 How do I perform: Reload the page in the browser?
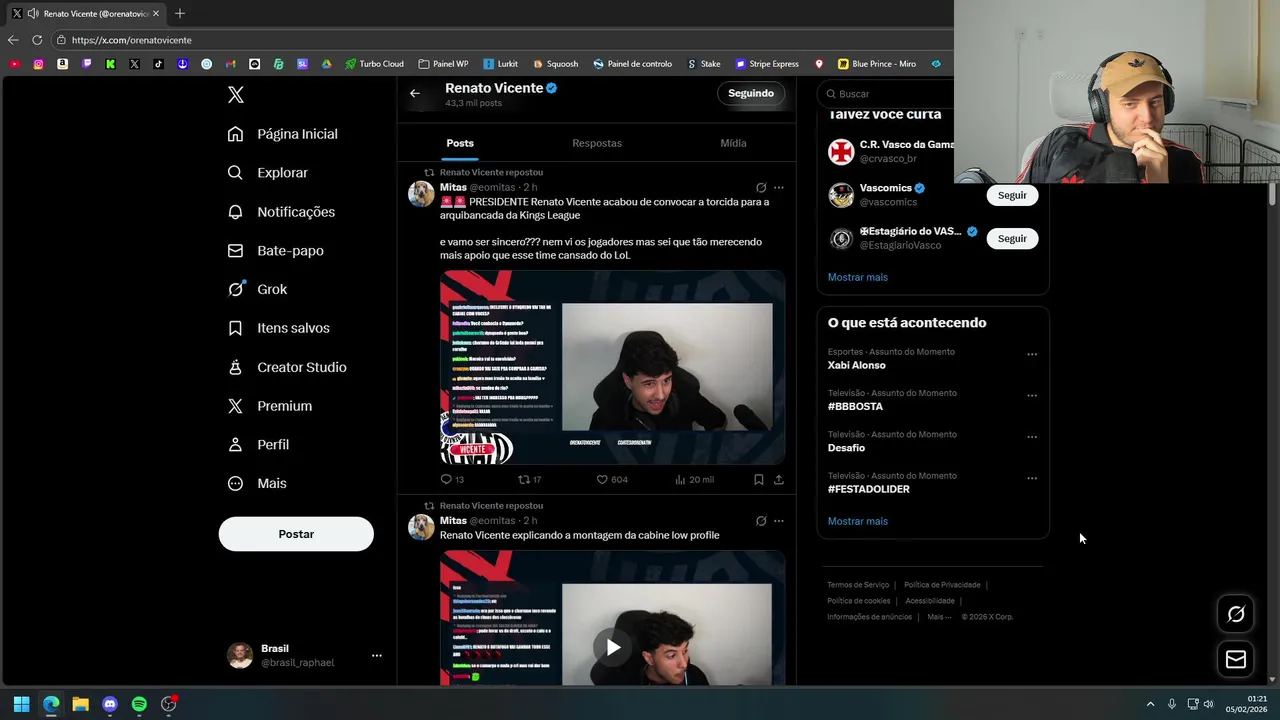37,40
